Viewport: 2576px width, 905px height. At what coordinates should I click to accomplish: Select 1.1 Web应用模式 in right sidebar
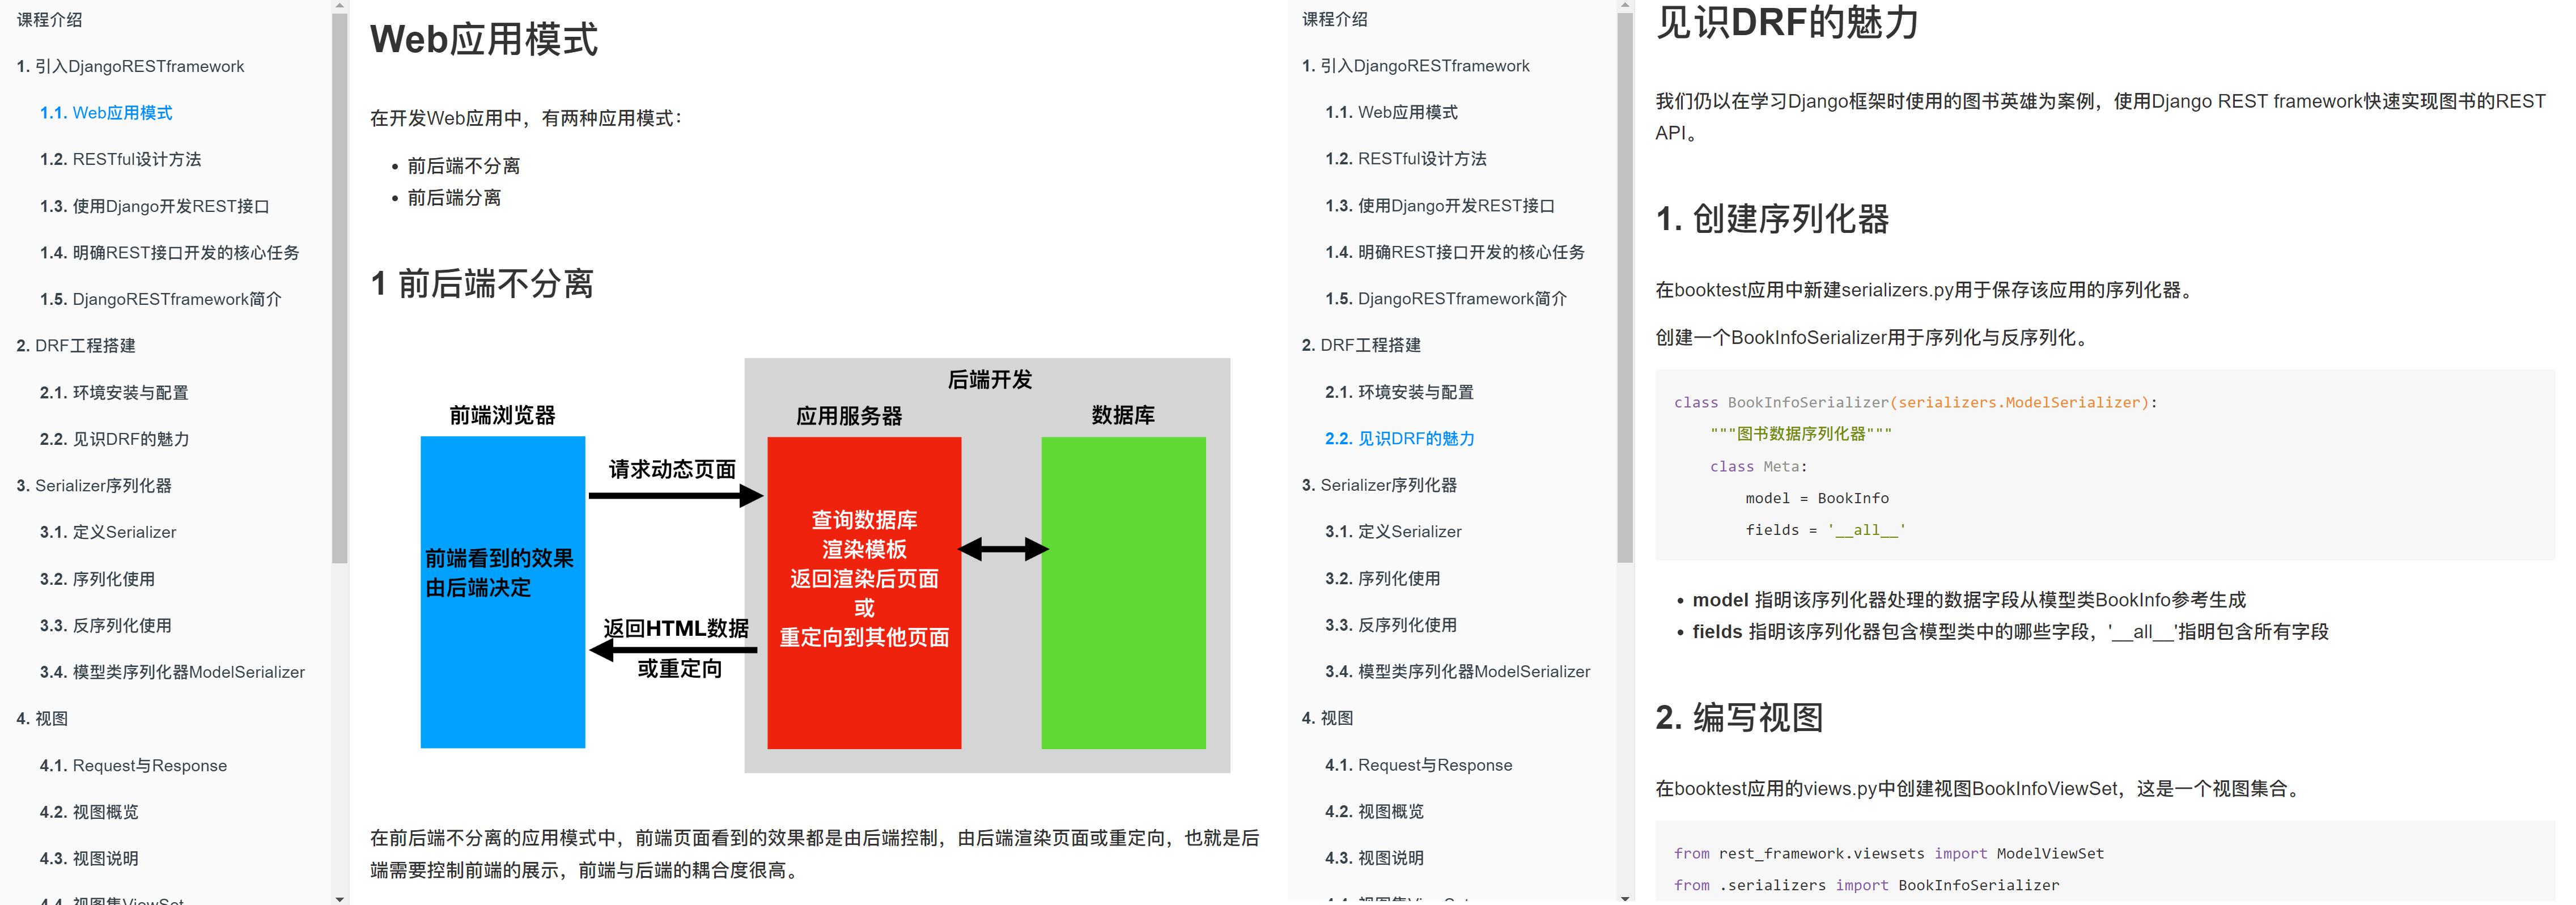[1391, 112]
